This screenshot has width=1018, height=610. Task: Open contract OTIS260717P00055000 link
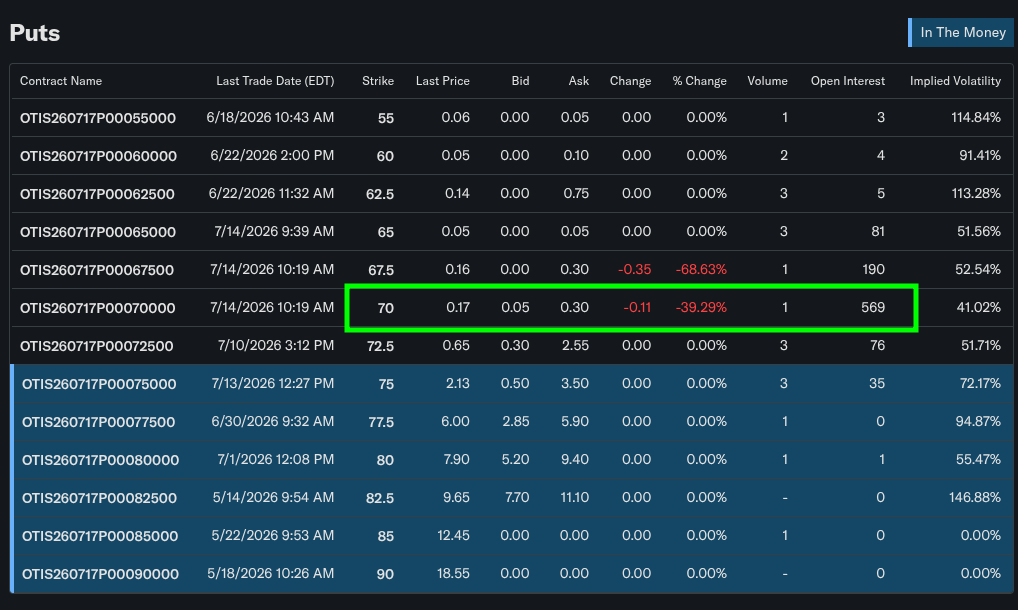[98, 118]
